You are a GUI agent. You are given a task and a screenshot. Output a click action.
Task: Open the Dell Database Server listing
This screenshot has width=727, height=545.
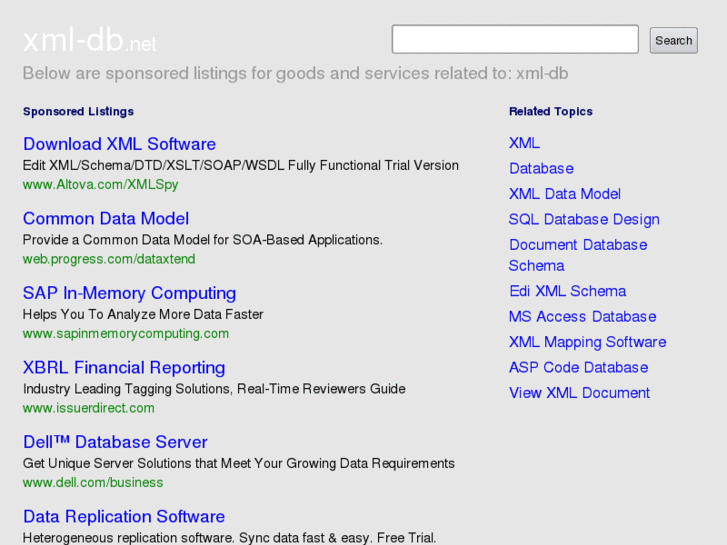tap(115, 442)
